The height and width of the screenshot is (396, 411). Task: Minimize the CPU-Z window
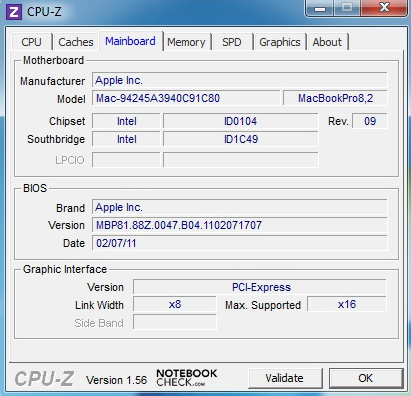tap(320, 8)
